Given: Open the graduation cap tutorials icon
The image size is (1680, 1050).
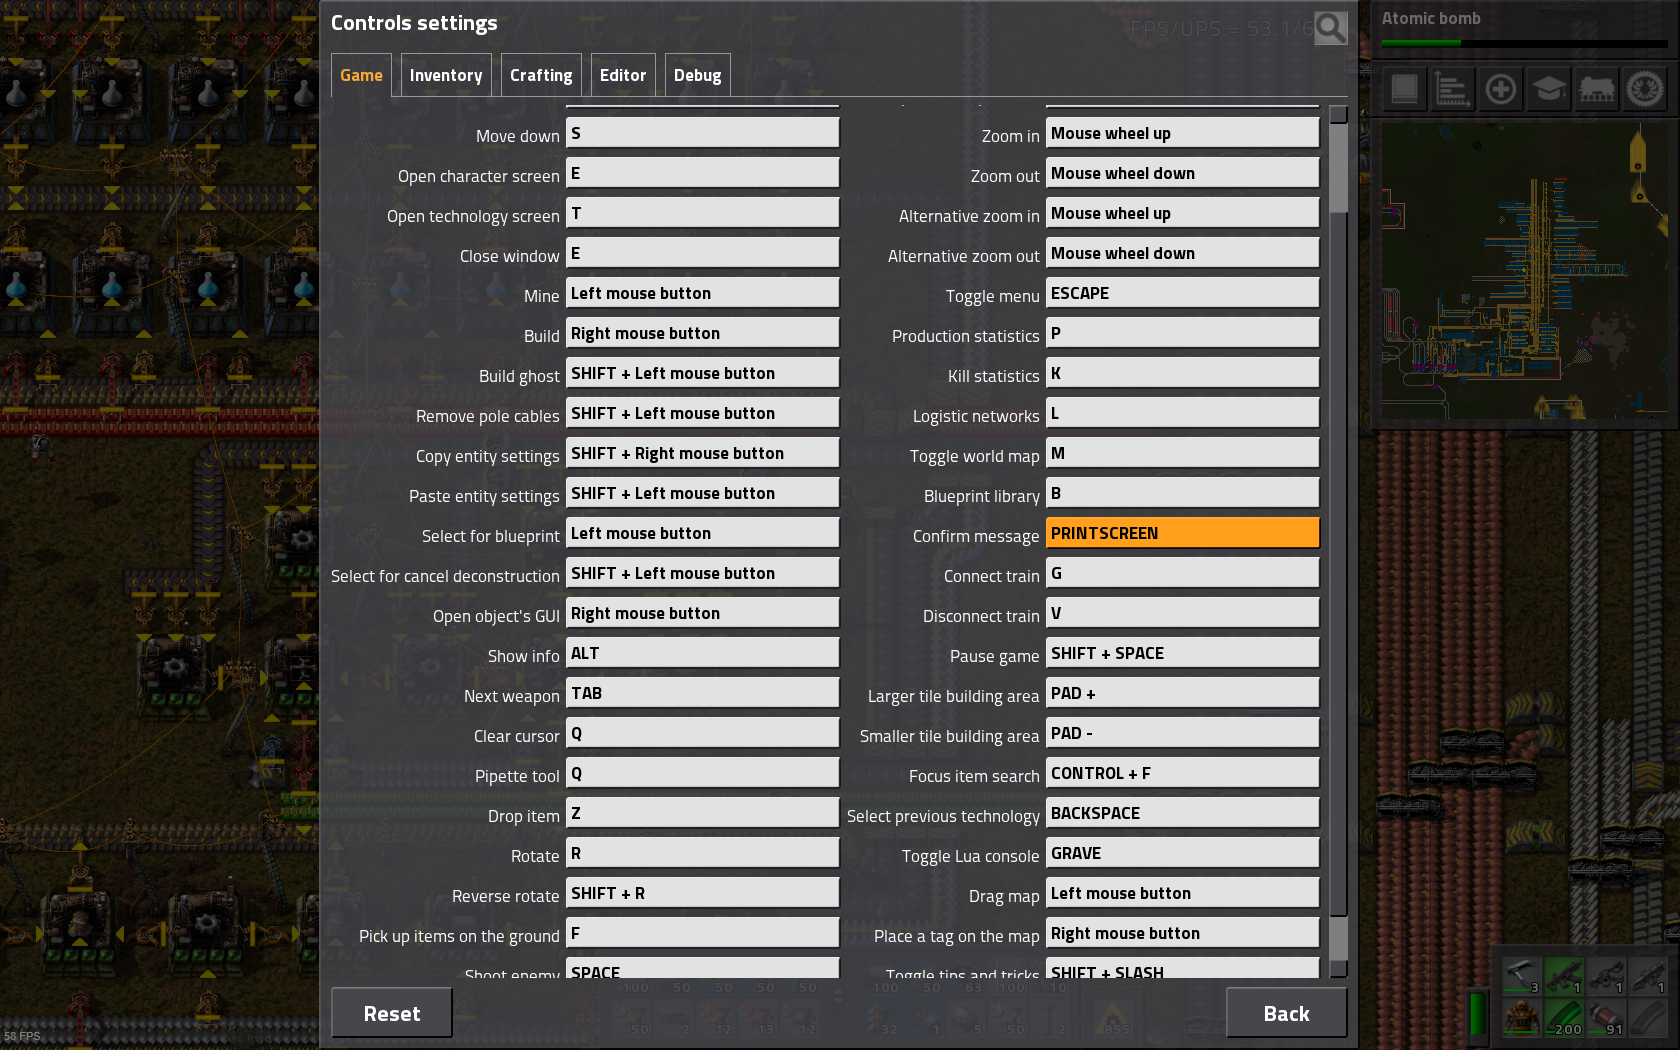Looking at the screenshot, I should (1548, 89).
